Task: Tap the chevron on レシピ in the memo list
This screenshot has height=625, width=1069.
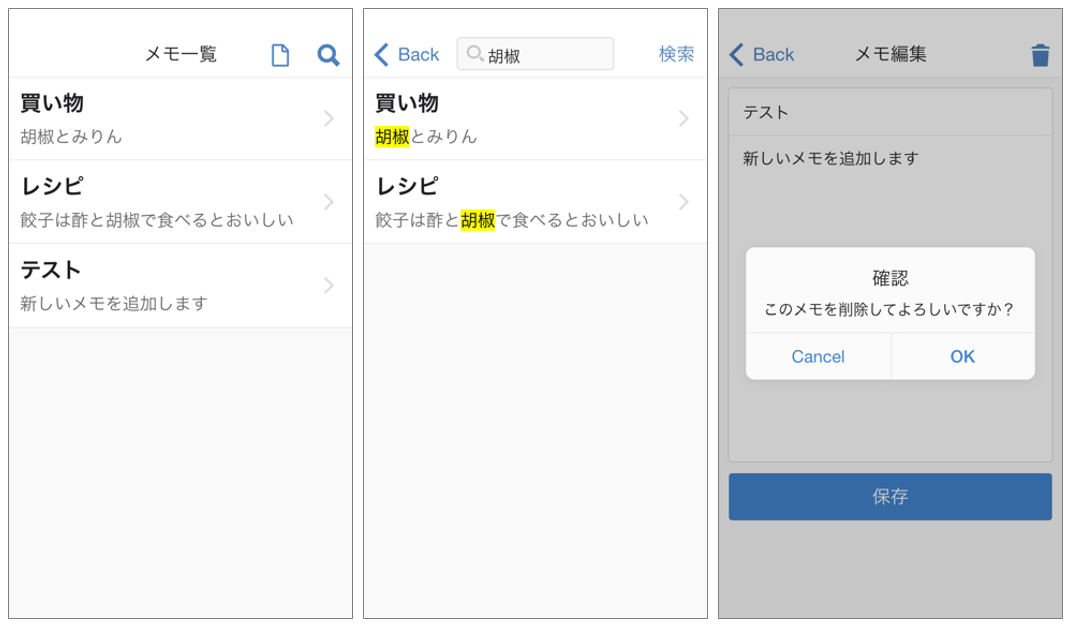Action: [x=329, y=202]
